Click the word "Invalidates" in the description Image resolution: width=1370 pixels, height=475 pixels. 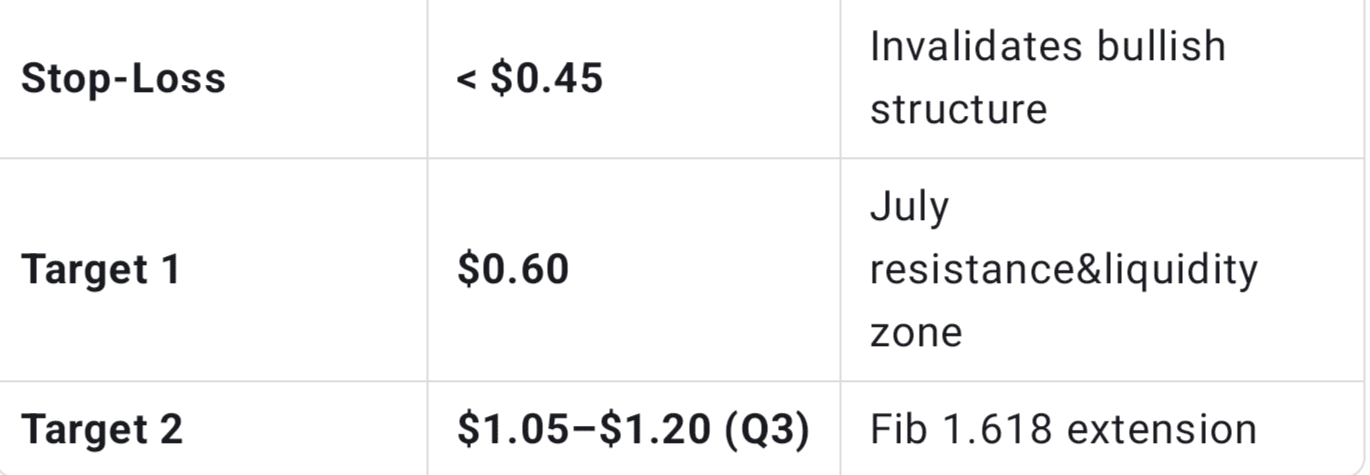974,46
